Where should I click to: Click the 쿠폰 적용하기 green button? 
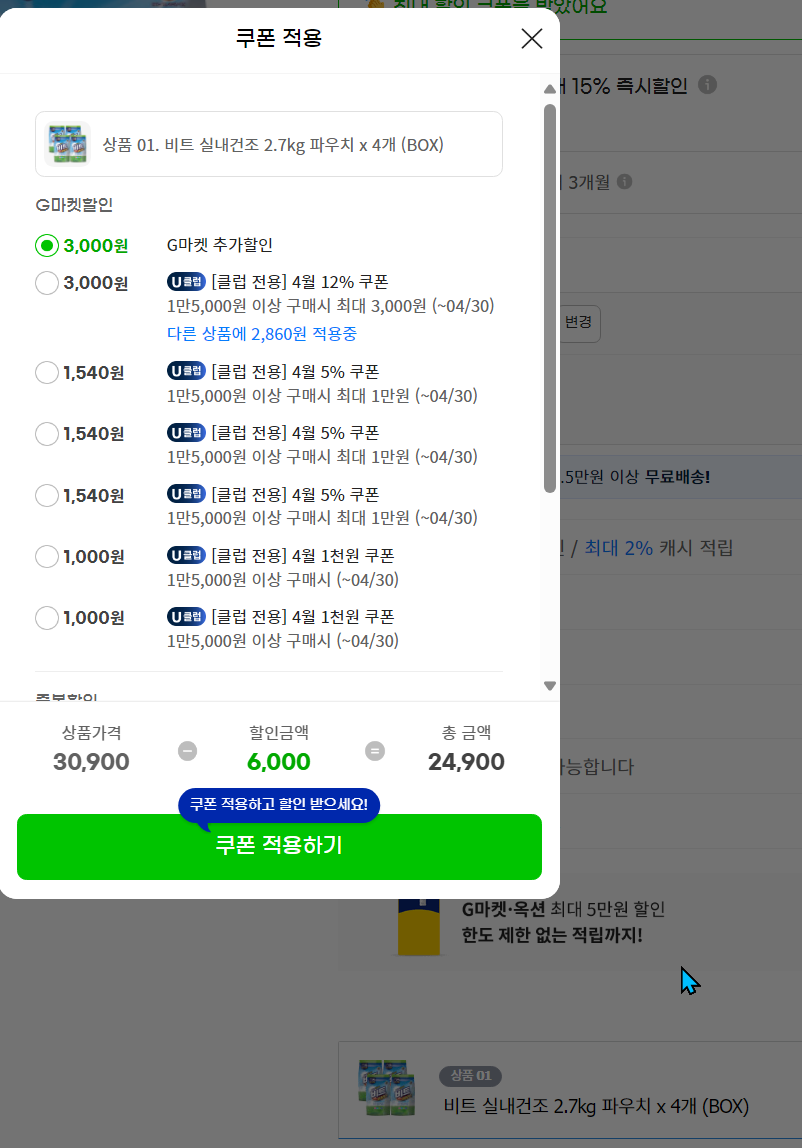pos(279,847)
